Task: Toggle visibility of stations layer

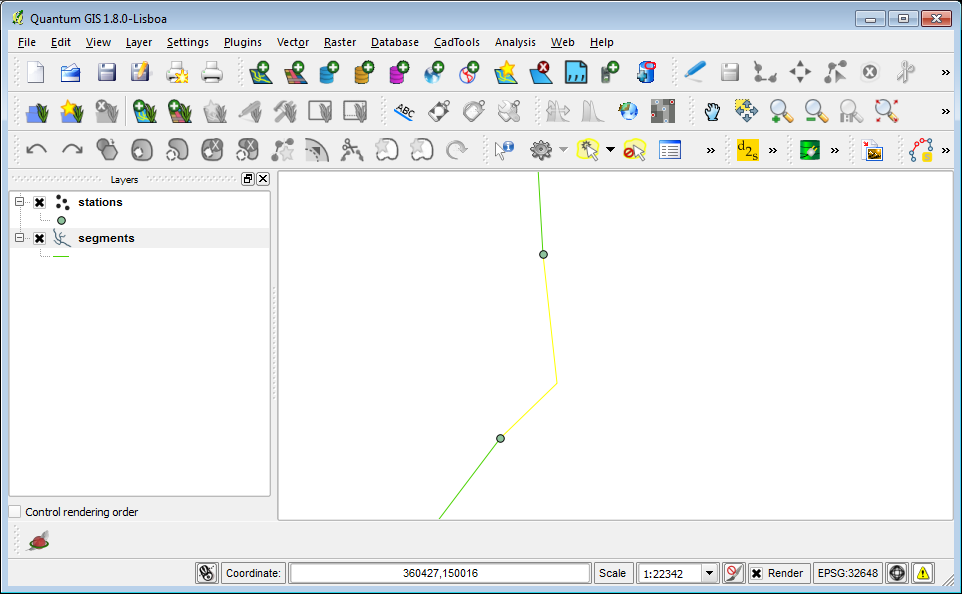Action: click(40, 202)
